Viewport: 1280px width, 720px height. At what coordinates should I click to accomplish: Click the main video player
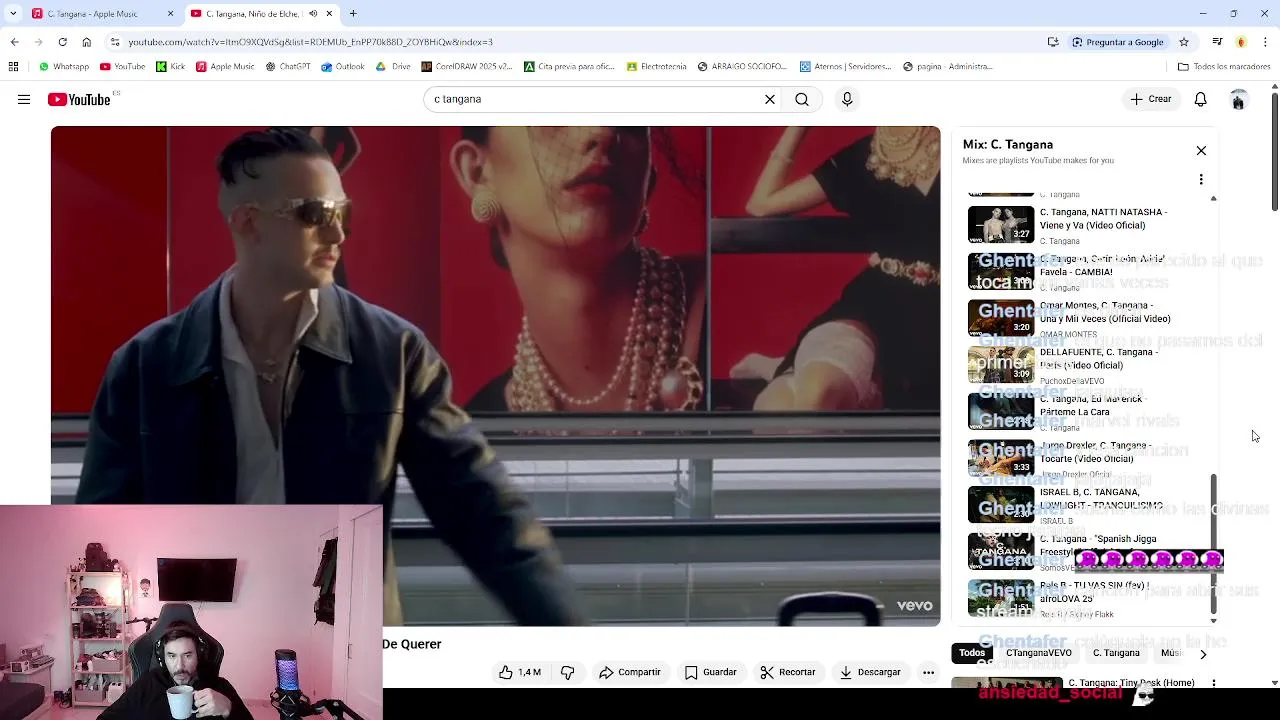(x=495, y=376)
